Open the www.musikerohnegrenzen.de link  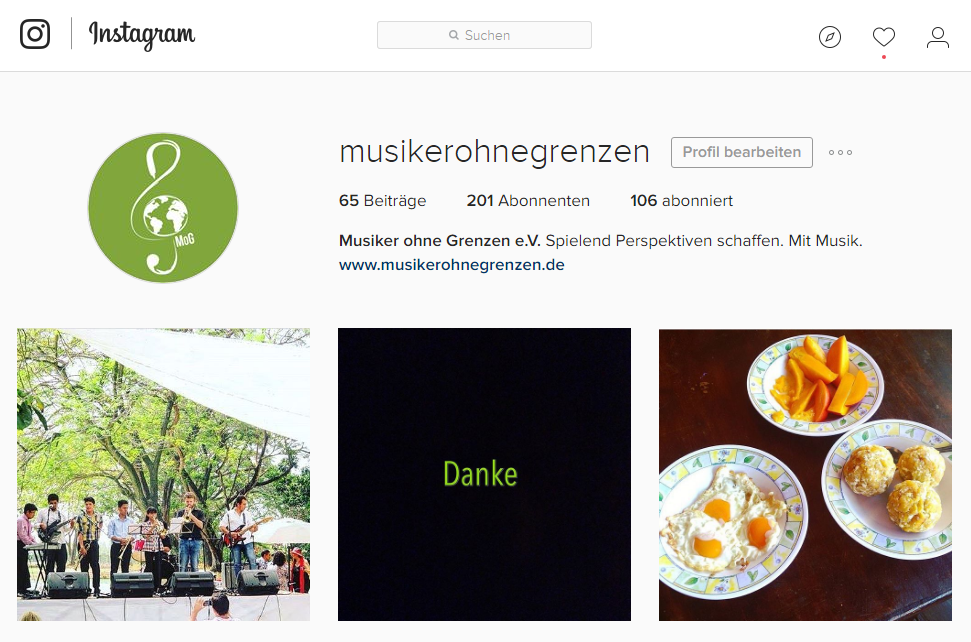click(451, 265)
